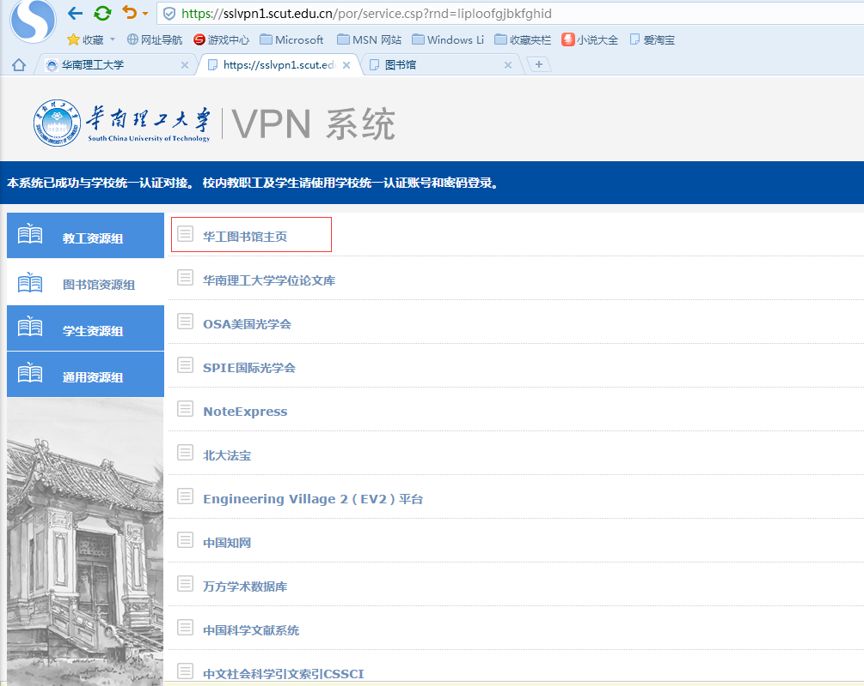864x686 pixels.
Task: Click the document icon beside 中文社会科学引文索引CSSCI
Action: pyautogui.click(x=185, y=671)
